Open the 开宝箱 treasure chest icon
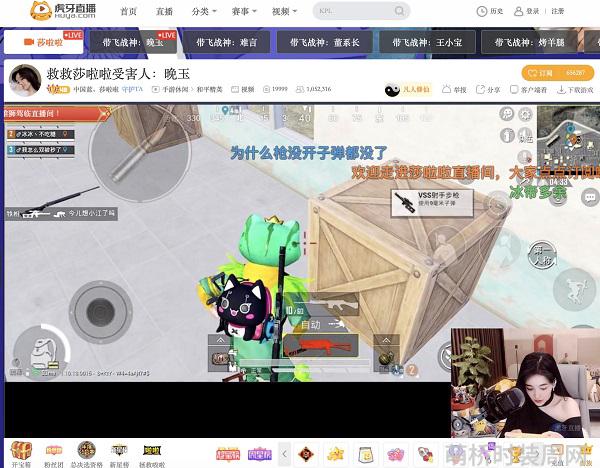The image size is (600, 468). 21,450
